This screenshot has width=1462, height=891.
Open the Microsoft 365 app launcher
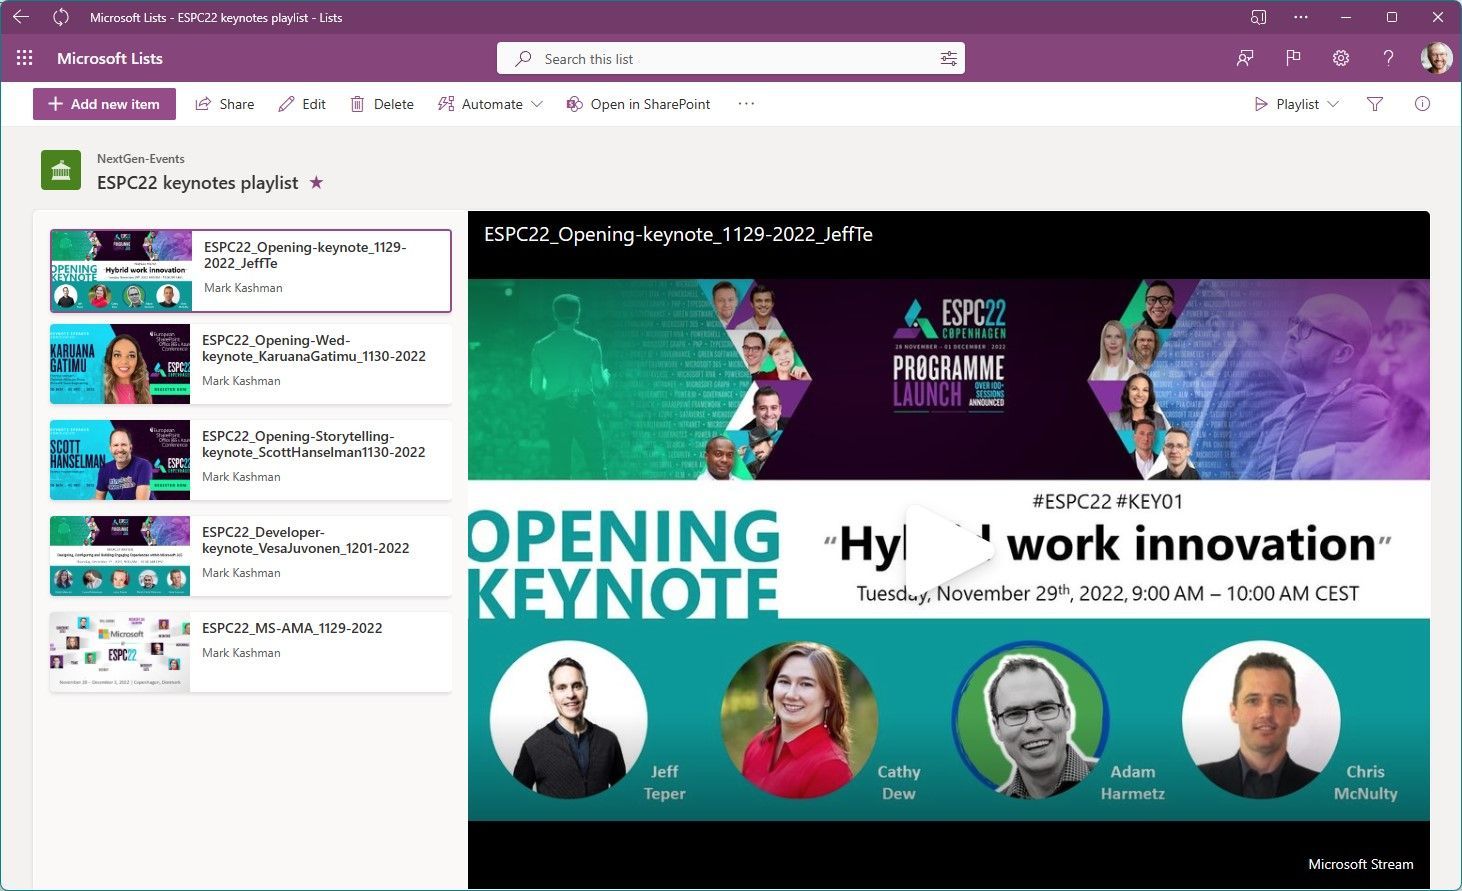point(24,57)
